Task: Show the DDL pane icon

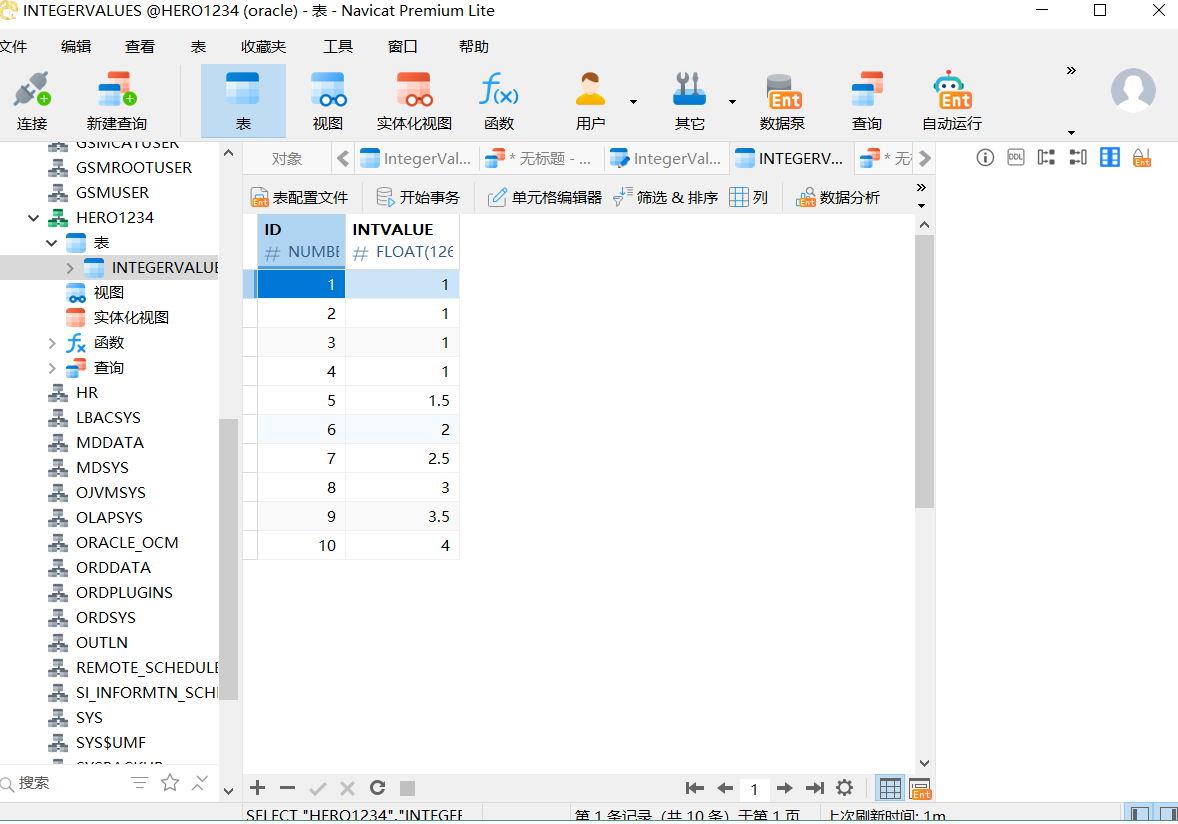Action: pyautogui.click(x=1016, y=158)
